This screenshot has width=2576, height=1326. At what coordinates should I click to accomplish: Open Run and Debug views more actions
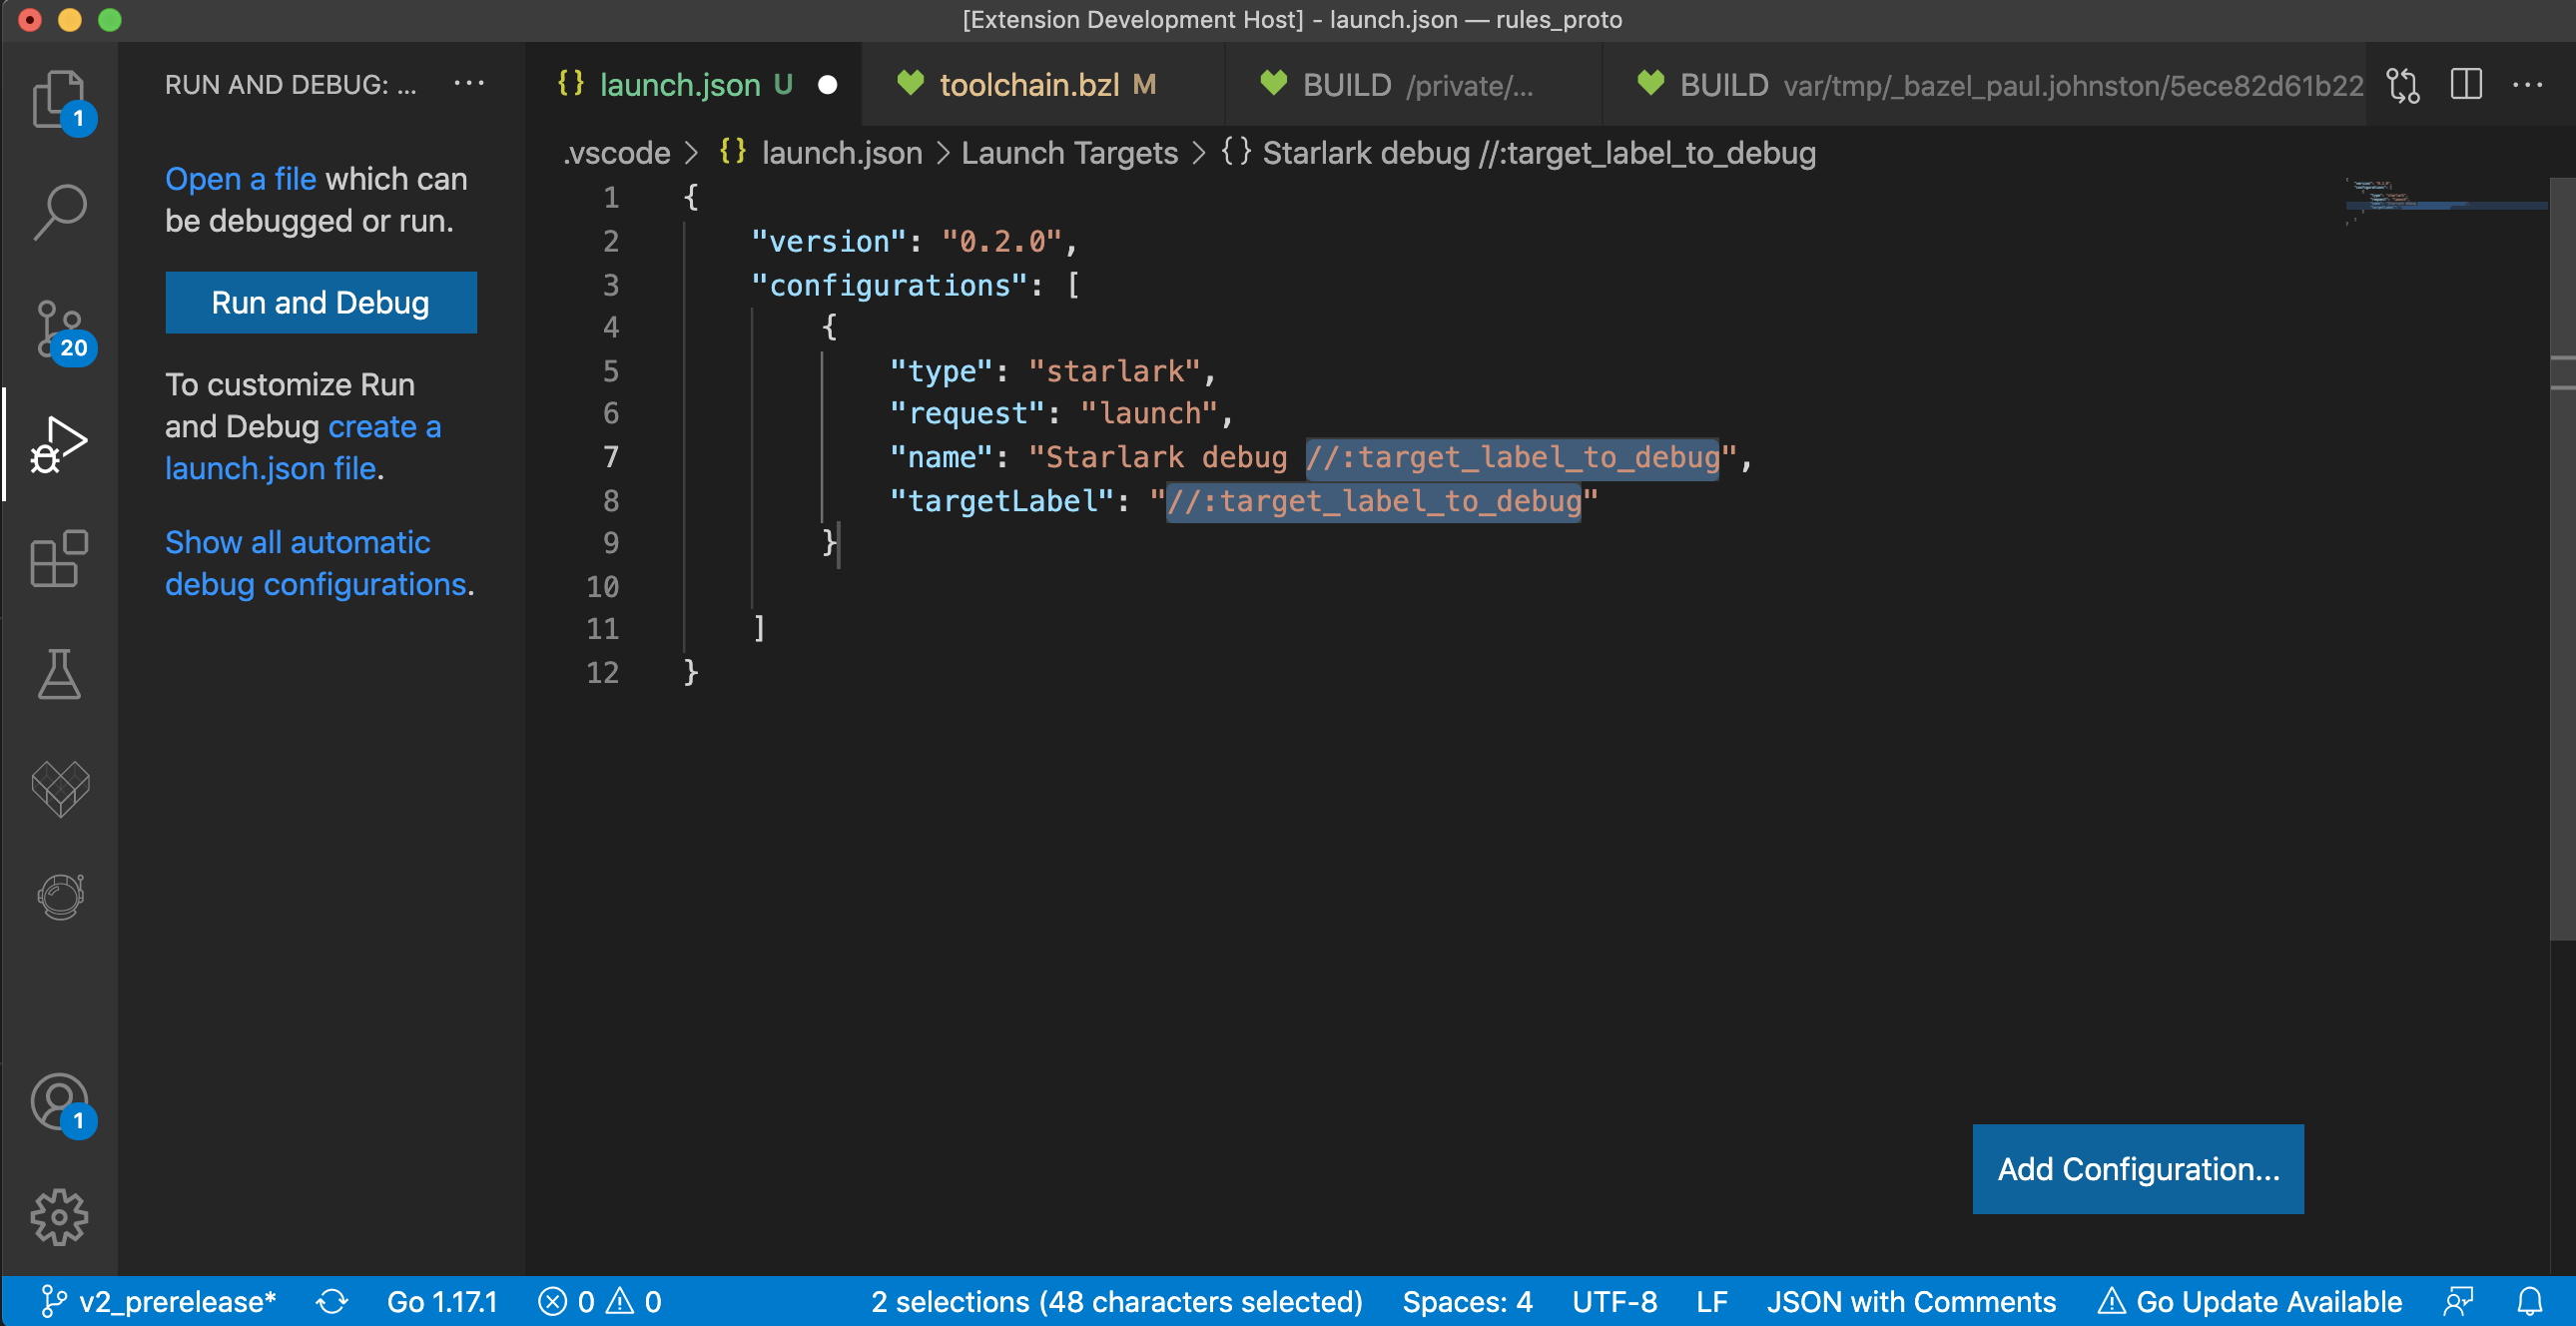tap(469, 84)
